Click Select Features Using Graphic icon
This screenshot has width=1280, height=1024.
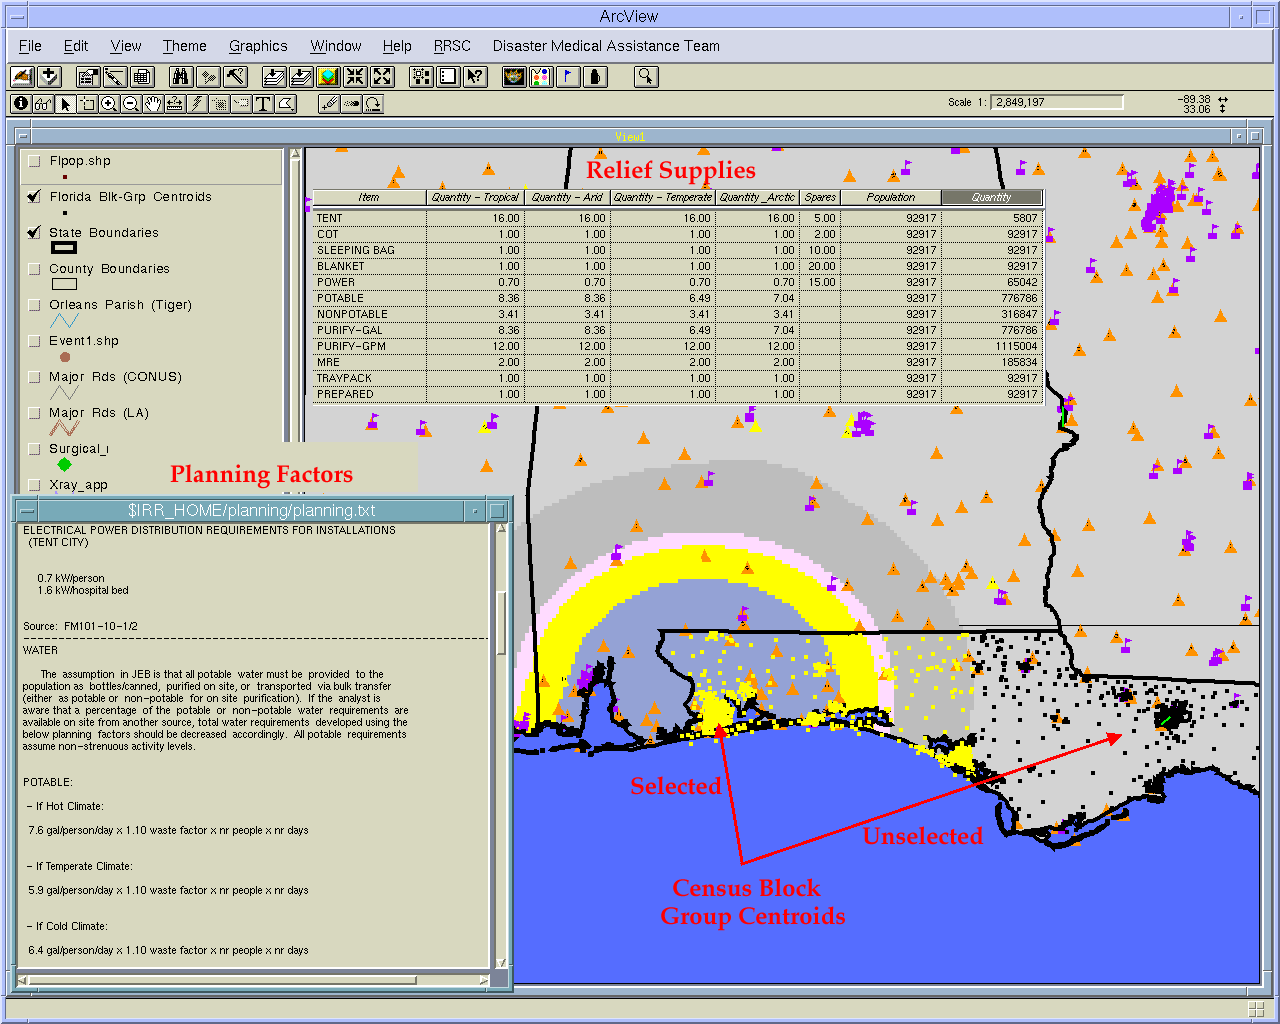(x=421, y=77)
